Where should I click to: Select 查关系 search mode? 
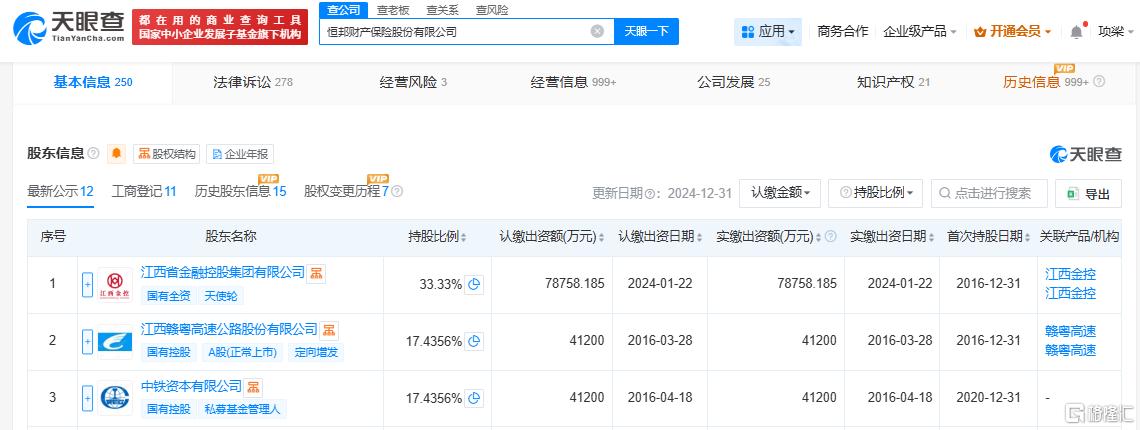[x=441, y=10]
